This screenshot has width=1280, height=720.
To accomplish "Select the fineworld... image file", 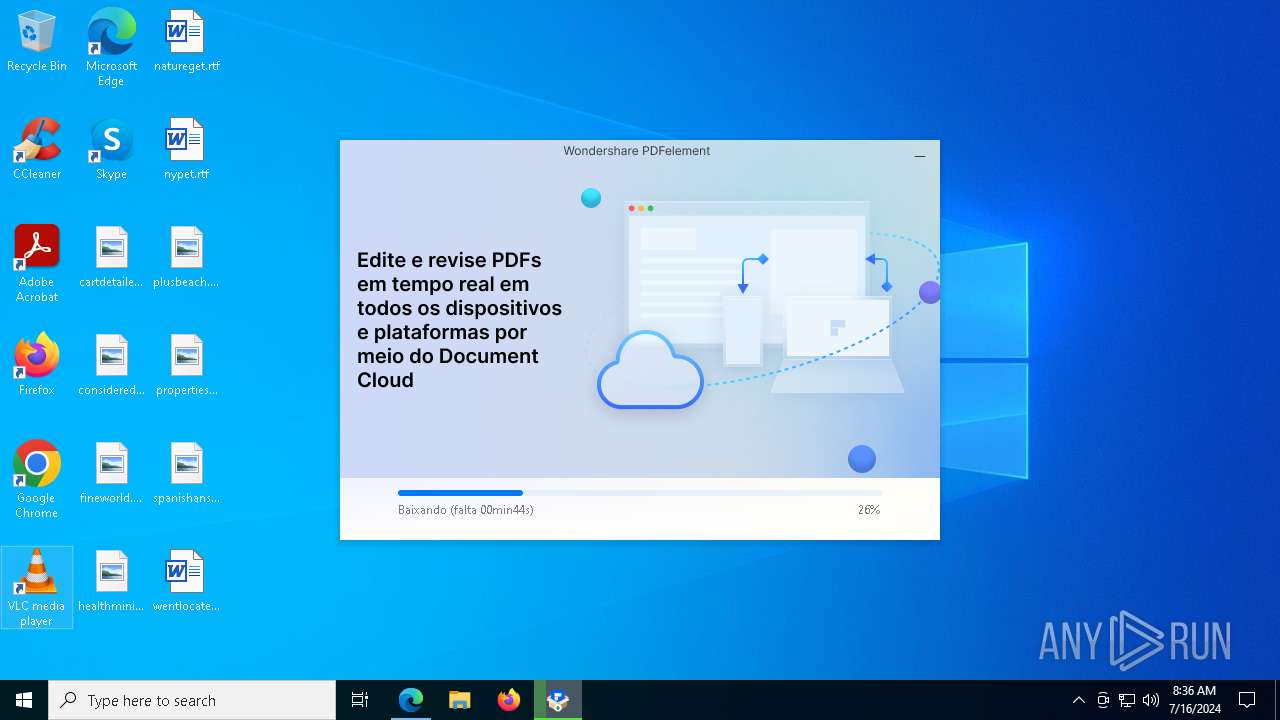I will (x=111, y=474).
